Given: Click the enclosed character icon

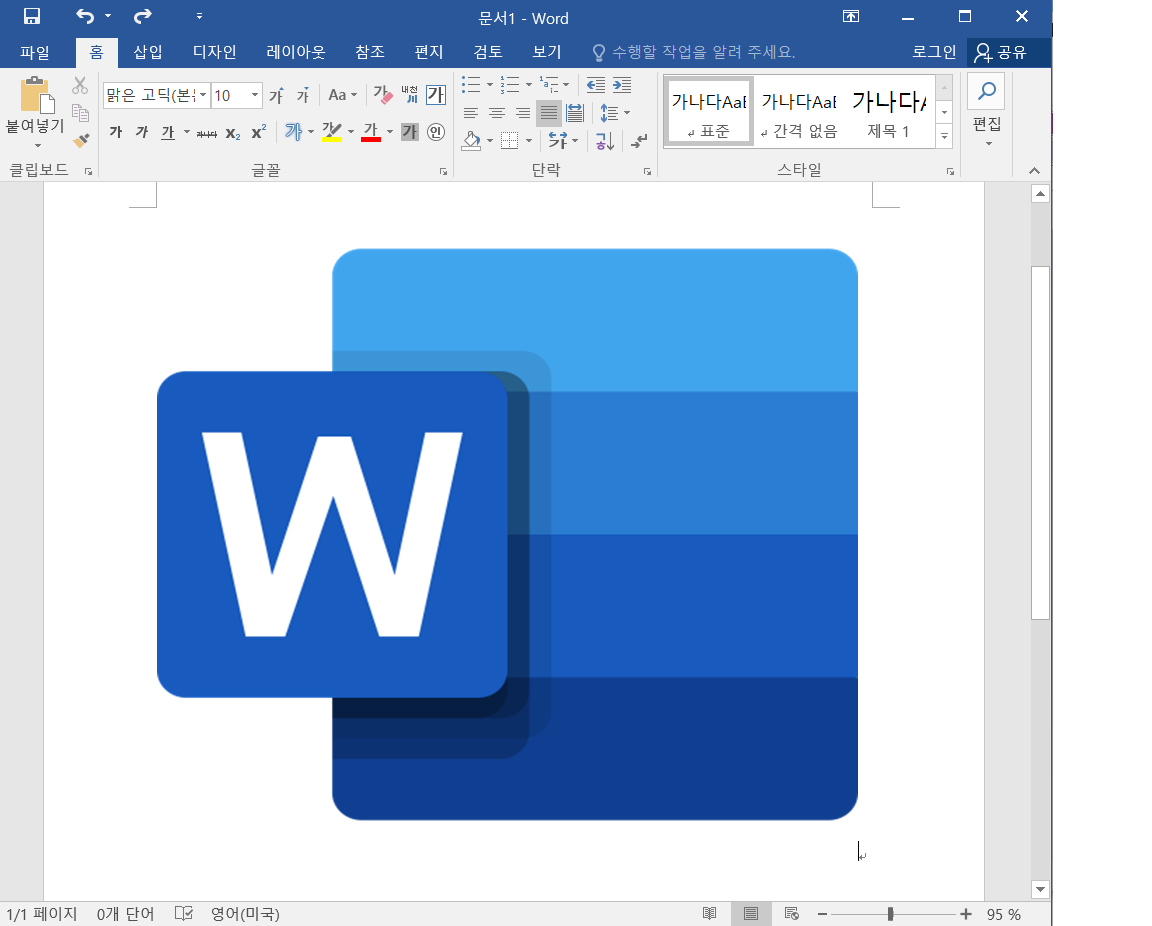Looking at the screenshot, I should pyautogui.click(x=436, y=132).
